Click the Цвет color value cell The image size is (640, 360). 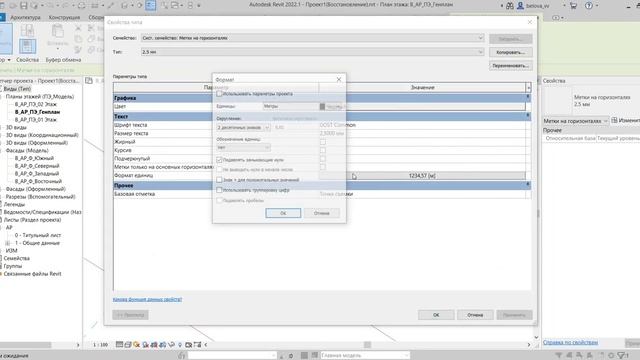422,107
